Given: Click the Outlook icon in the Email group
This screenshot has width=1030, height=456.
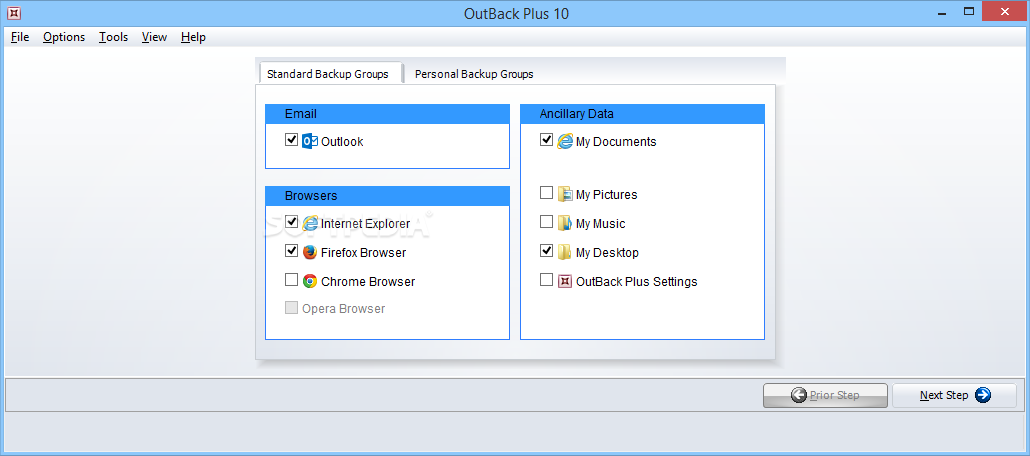Looking at the screenshot, I should [x=310, y=141].
